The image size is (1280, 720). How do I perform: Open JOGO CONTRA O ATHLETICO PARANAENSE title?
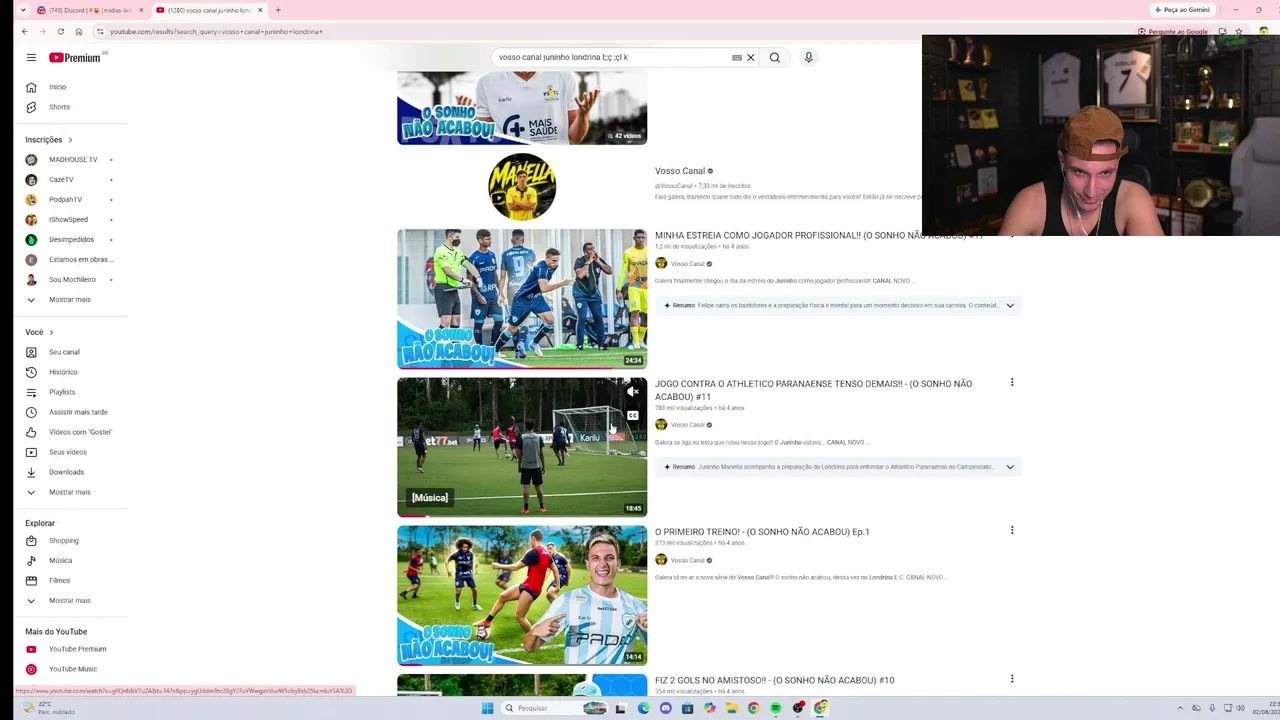pos(813,390)
